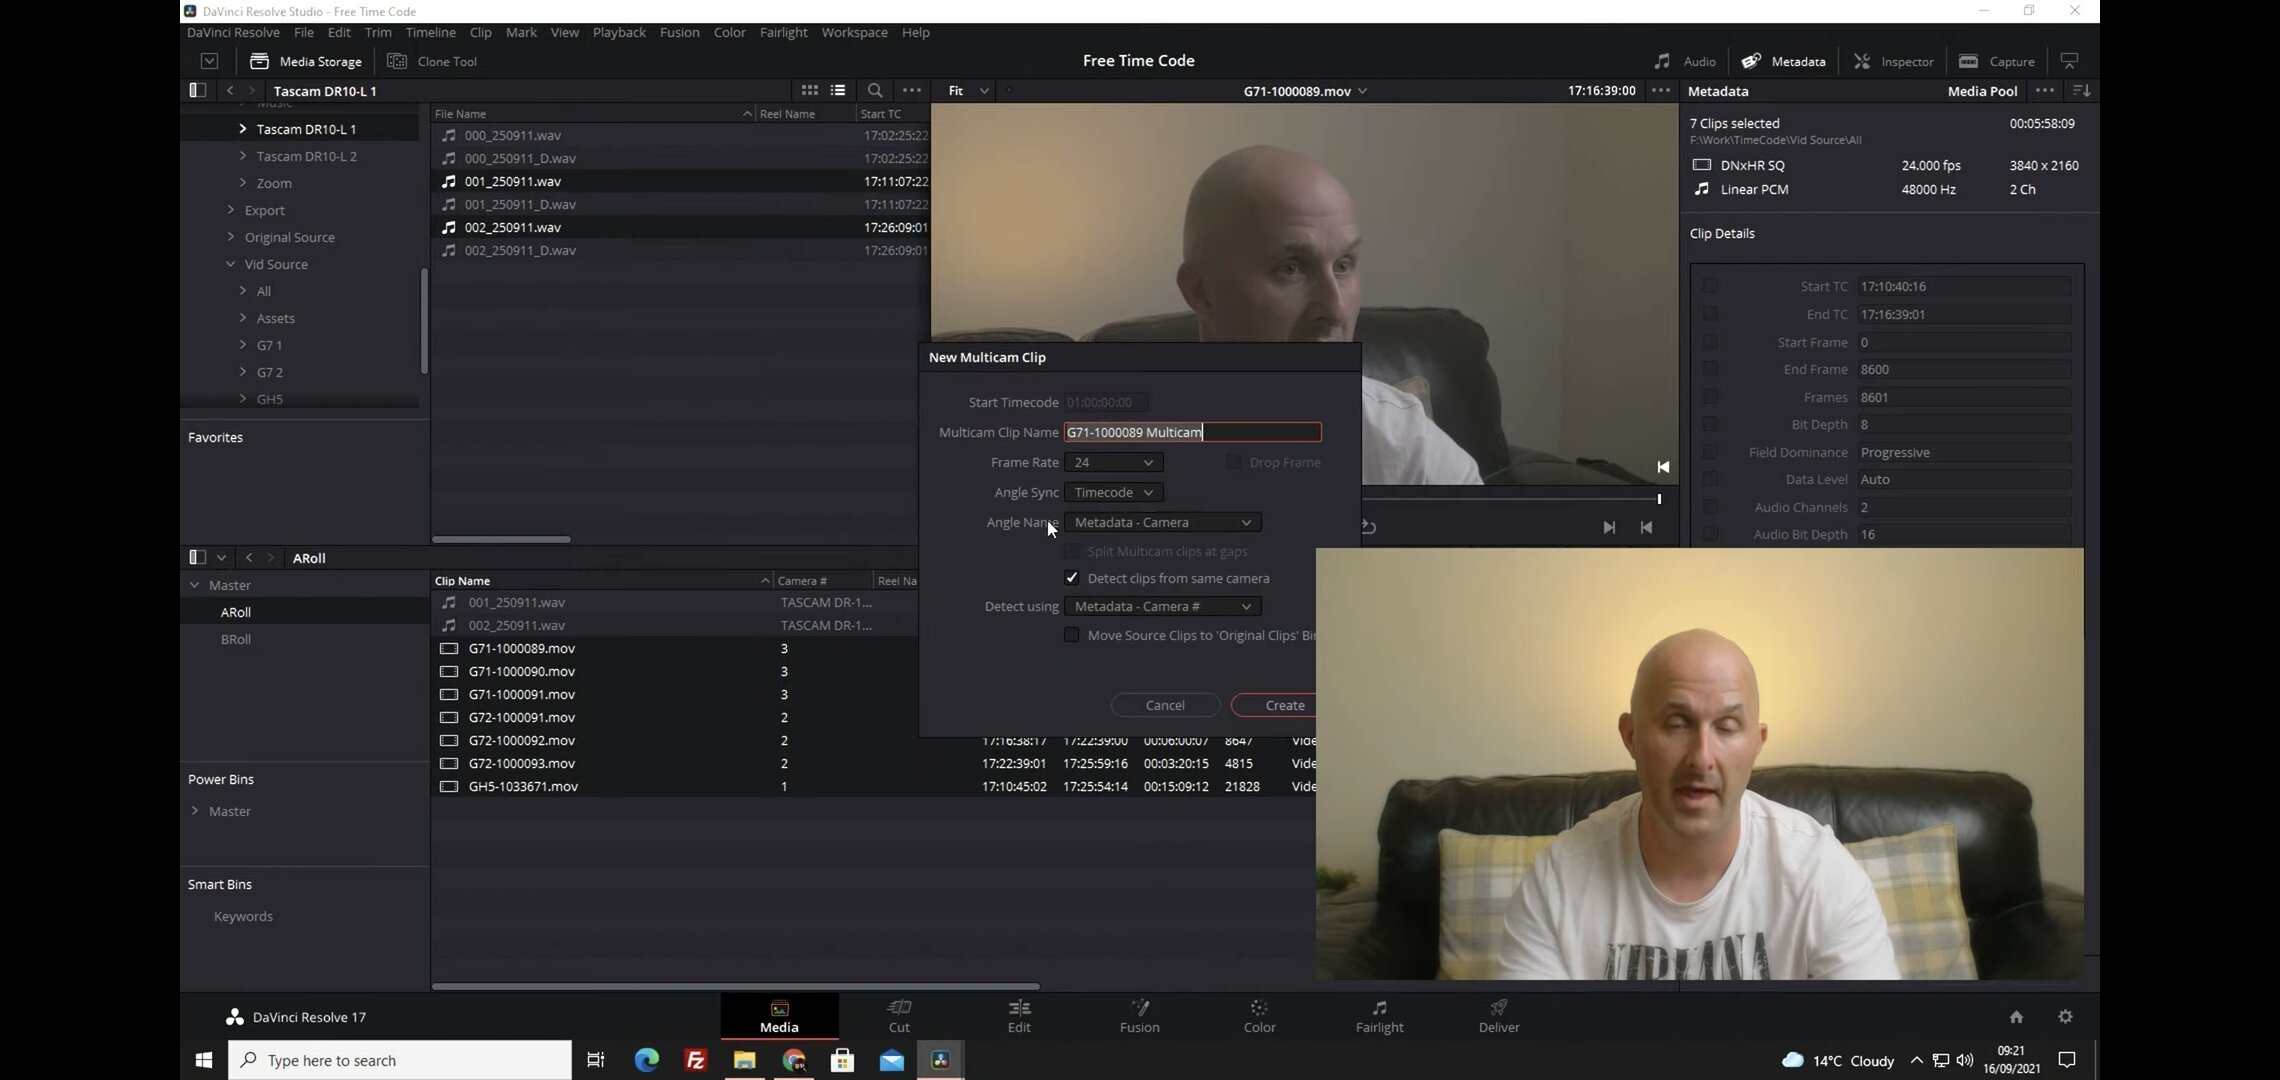Toggle the Metadata panel
Viewport: 2280px width, 1080px height.
point(1783,61)
